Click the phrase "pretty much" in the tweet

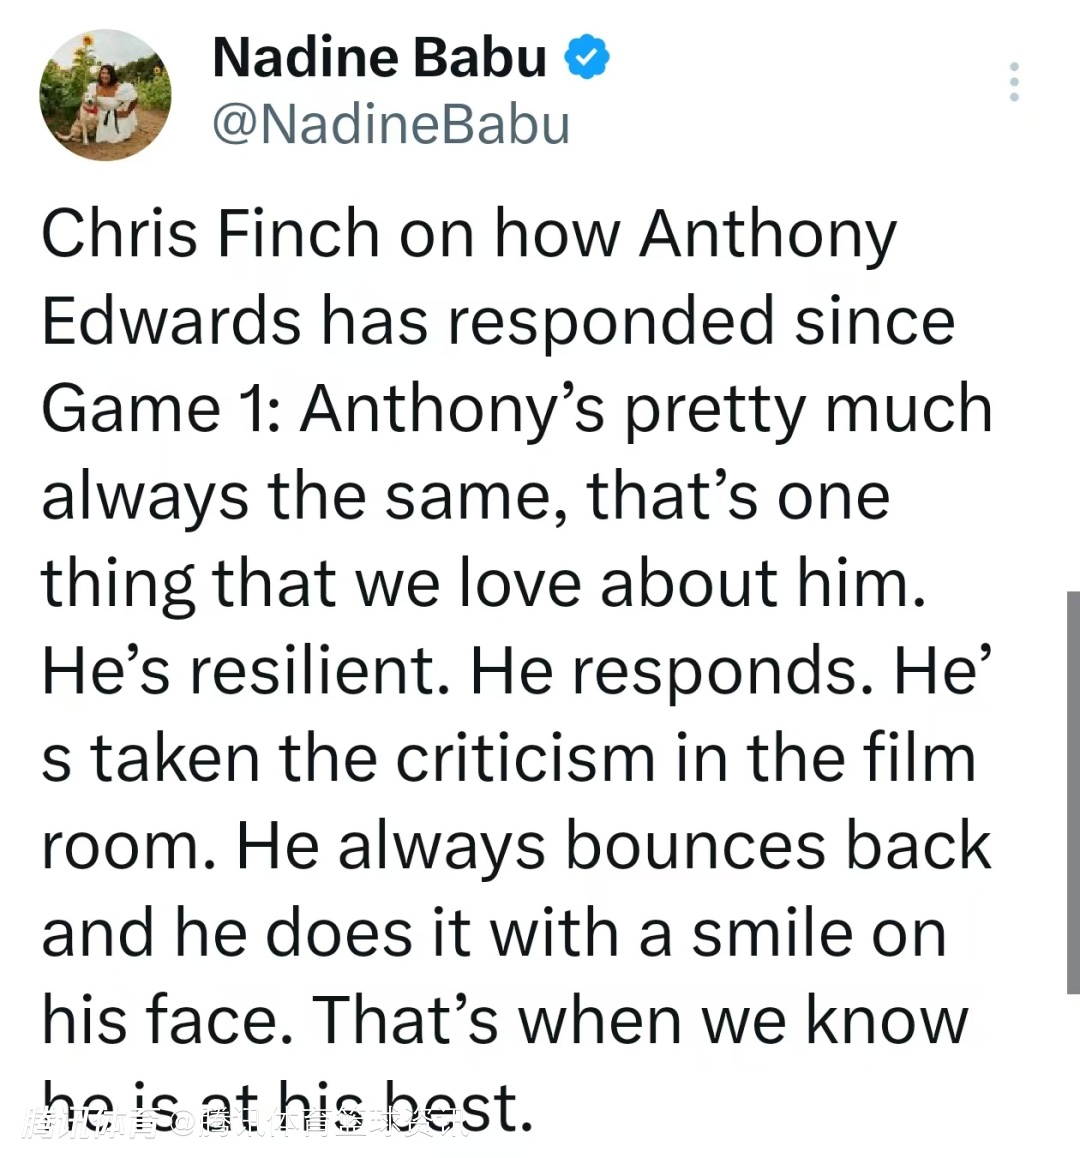[808, 411]
